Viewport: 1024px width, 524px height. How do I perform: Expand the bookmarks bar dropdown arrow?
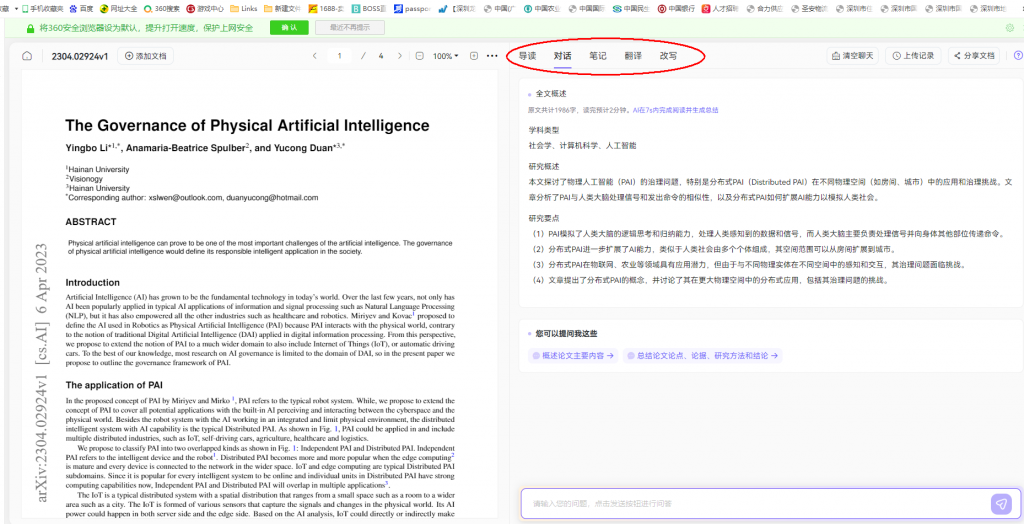16,9
